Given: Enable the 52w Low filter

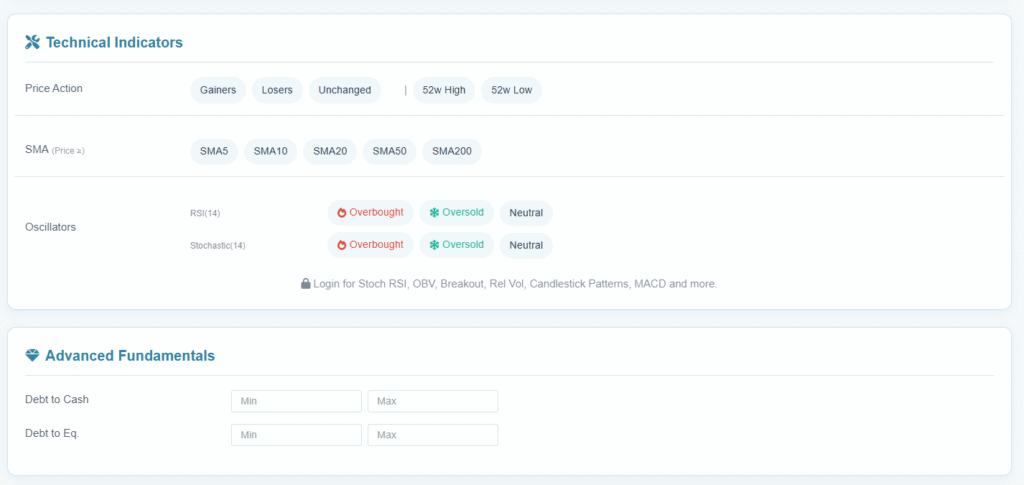Looking at the screenshot, I should click(x=511, y=90).
